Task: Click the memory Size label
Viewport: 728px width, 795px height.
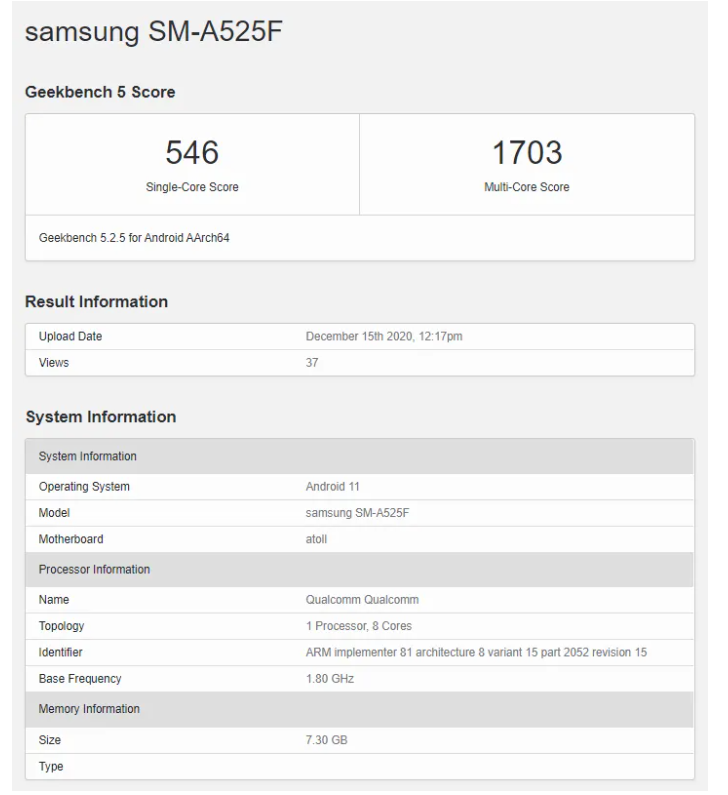Action: (x=50, y=740)
